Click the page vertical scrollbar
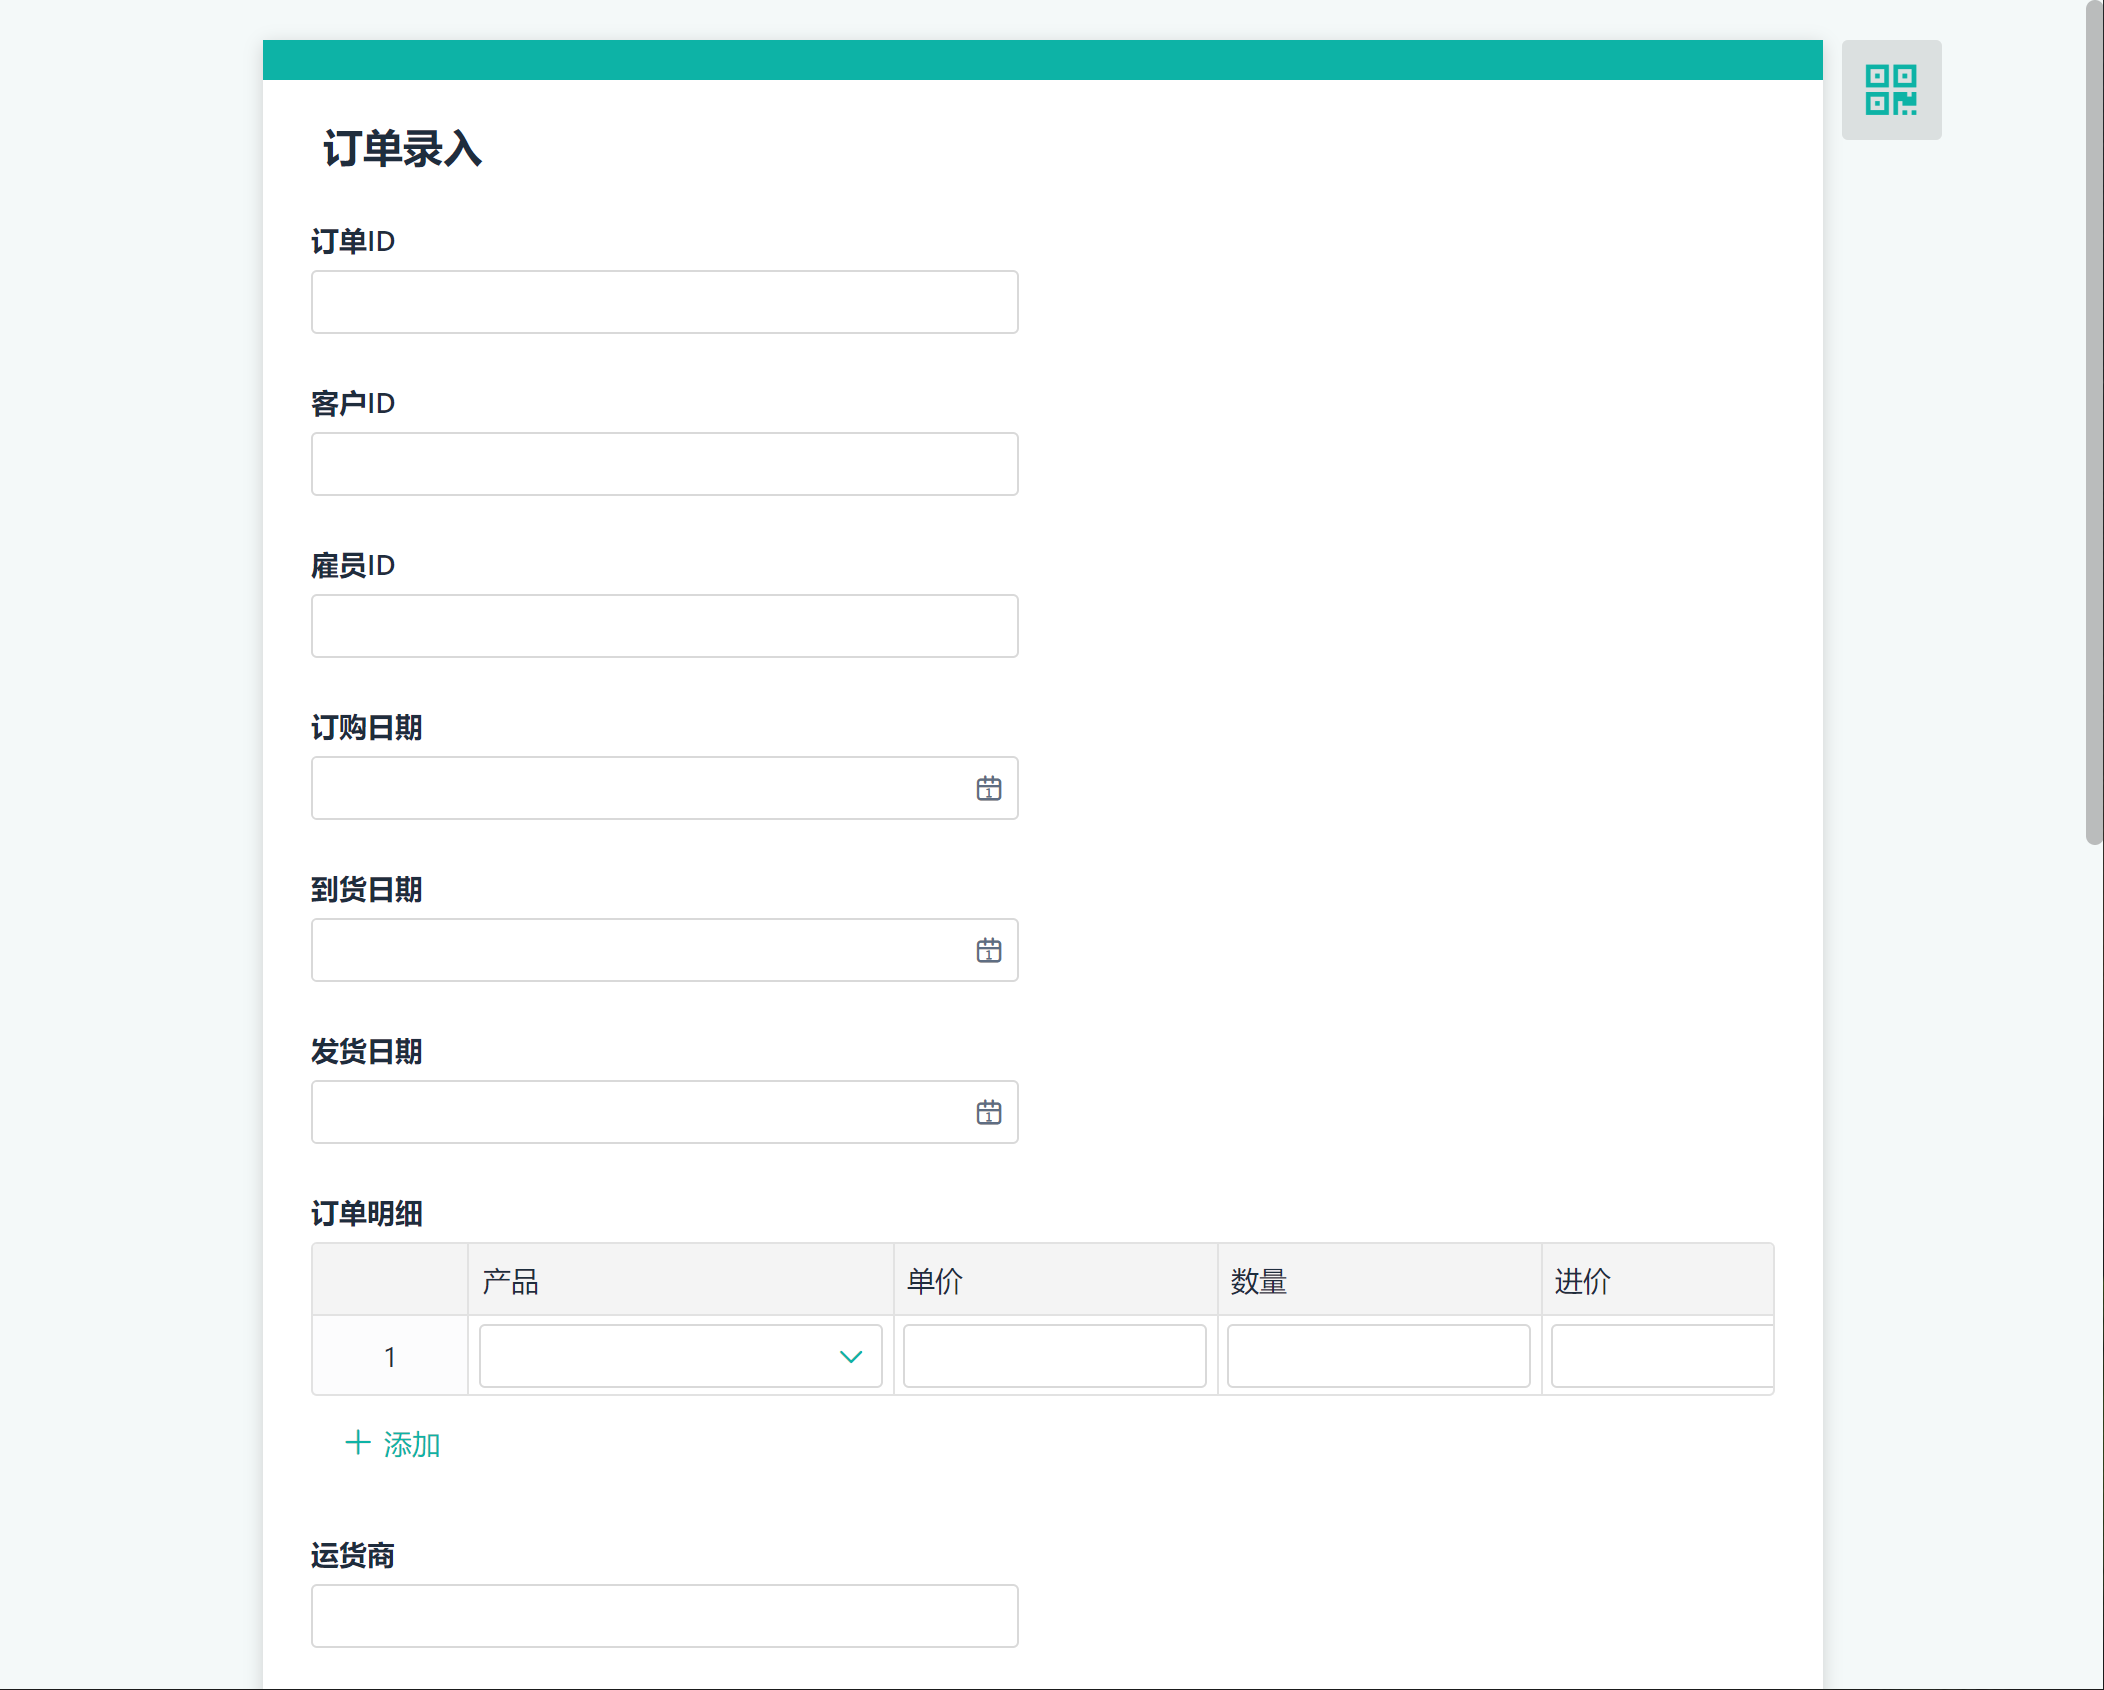This screenshot has width=2104, height=1690. (2094, 424)
